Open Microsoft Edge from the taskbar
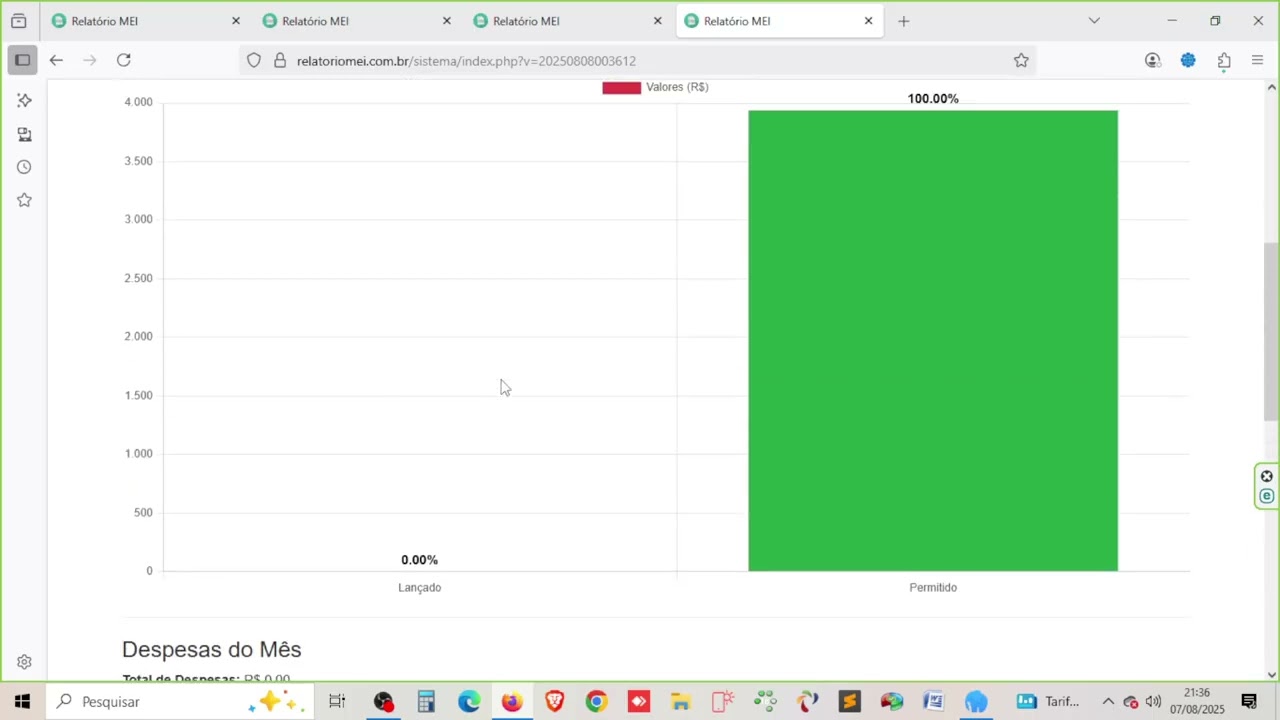Screen dimensions: 1280x720 [x=469, y=702]
